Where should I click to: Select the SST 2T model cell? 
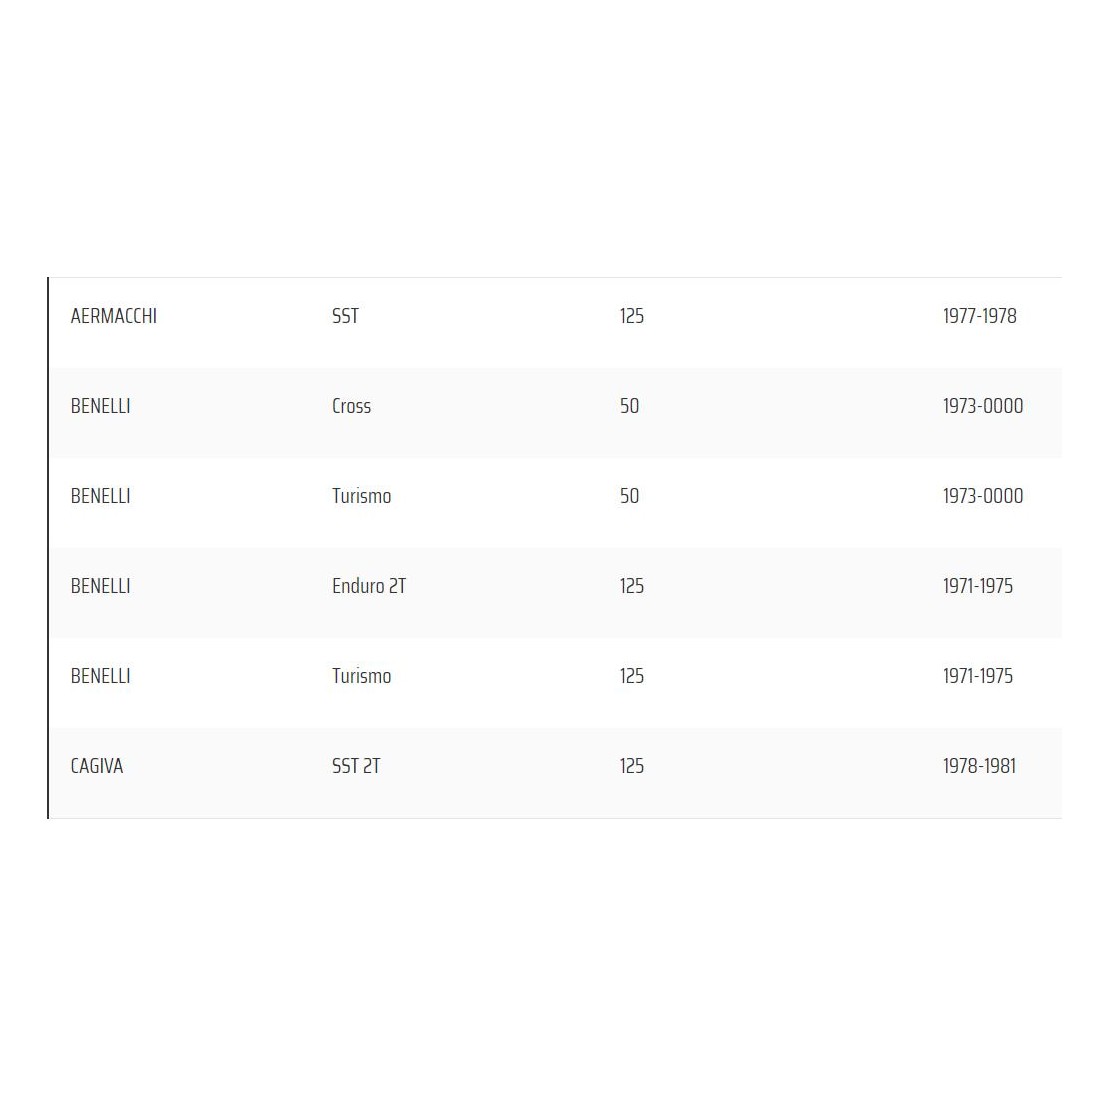point(356,766)
